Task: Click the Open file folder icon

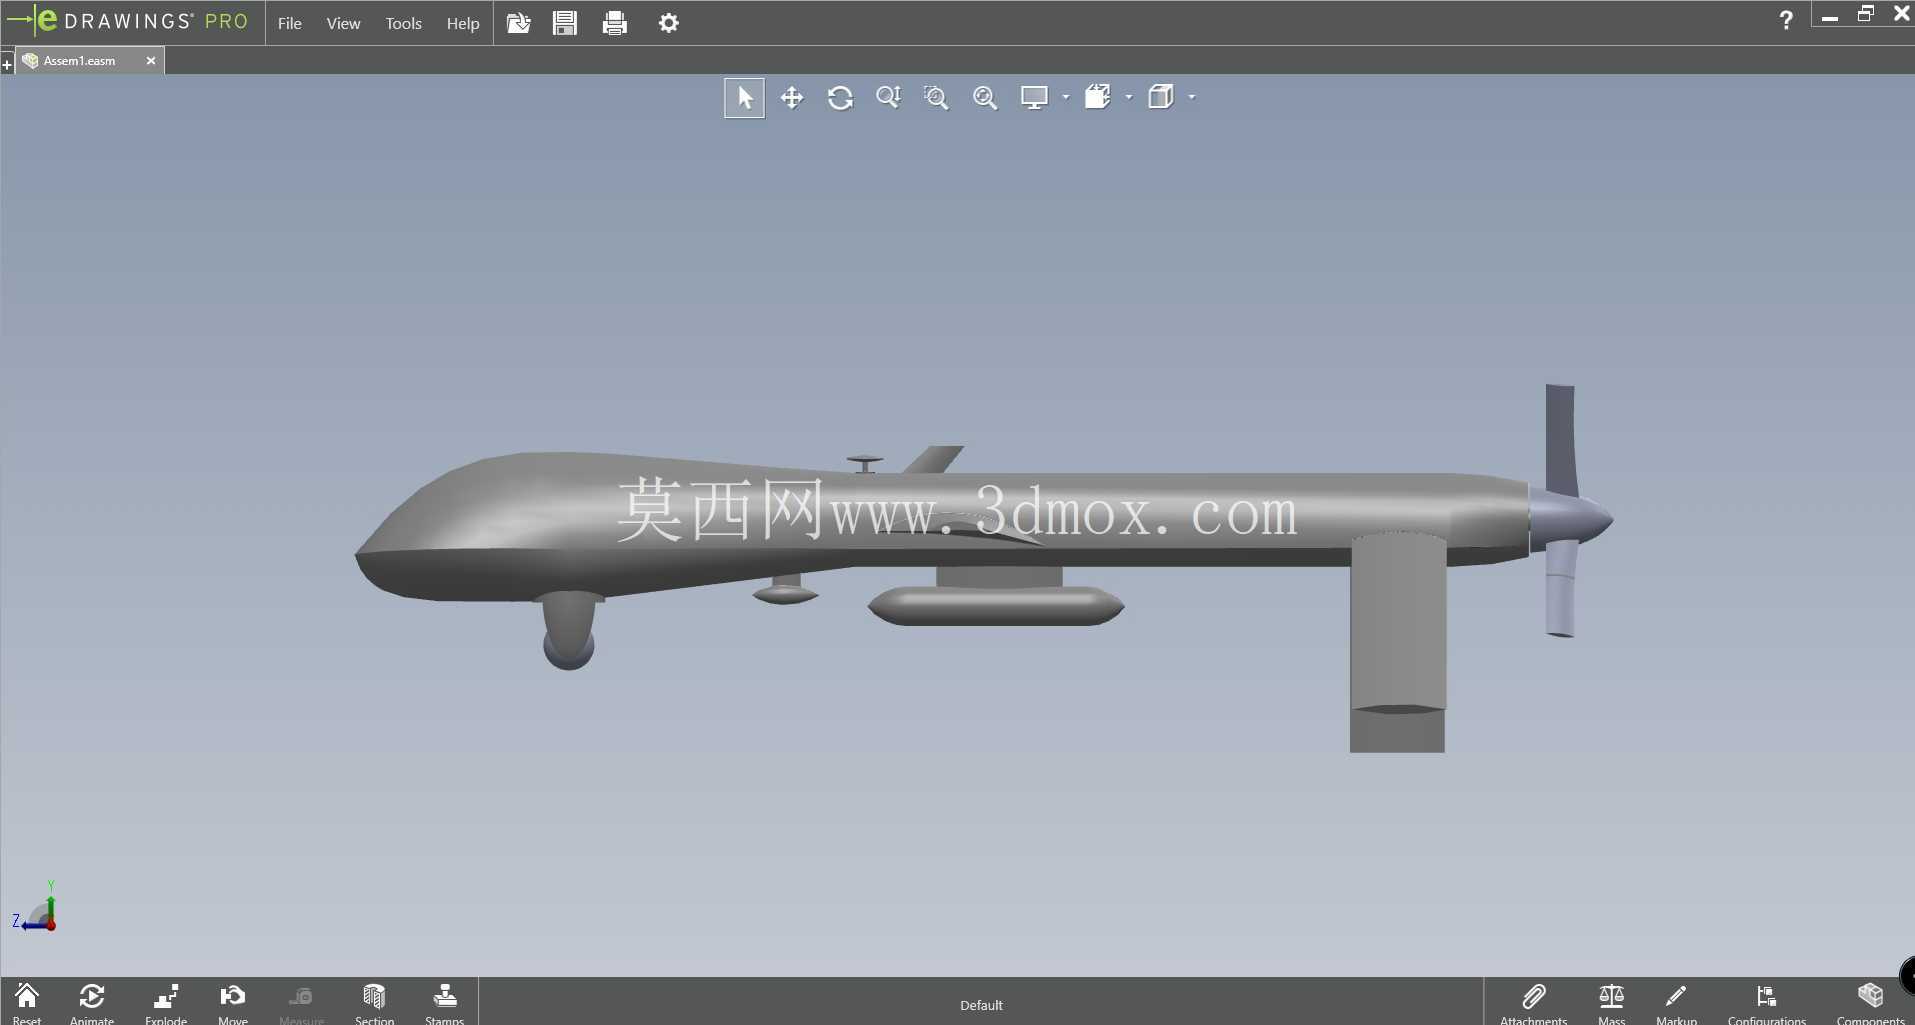Action: pyautogui.click(x=518, y=22)
